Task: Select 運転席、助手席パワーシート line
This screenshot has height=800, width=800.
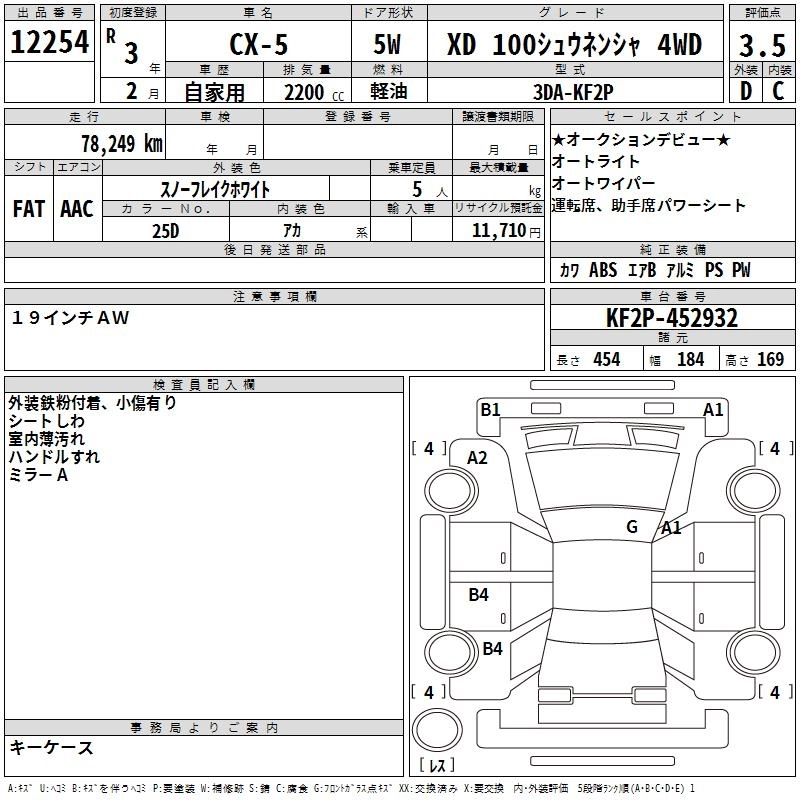Action: [x=648, y=205]
